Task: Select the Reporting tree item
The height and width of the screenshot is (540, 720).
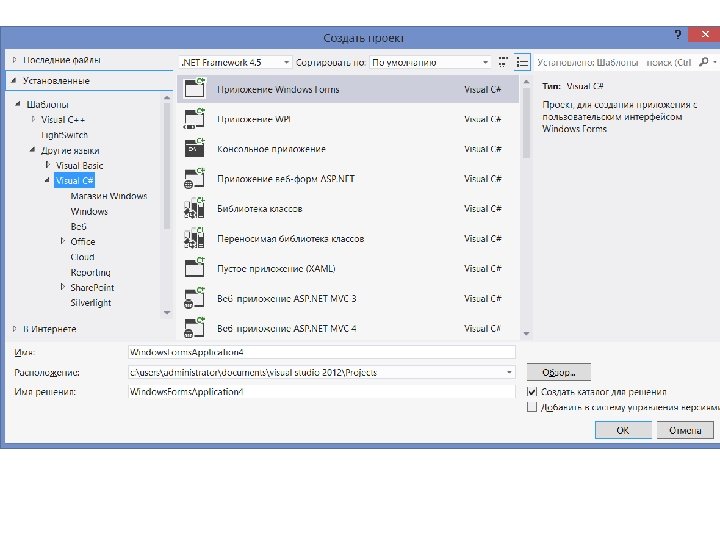Action: pos(90,272)
